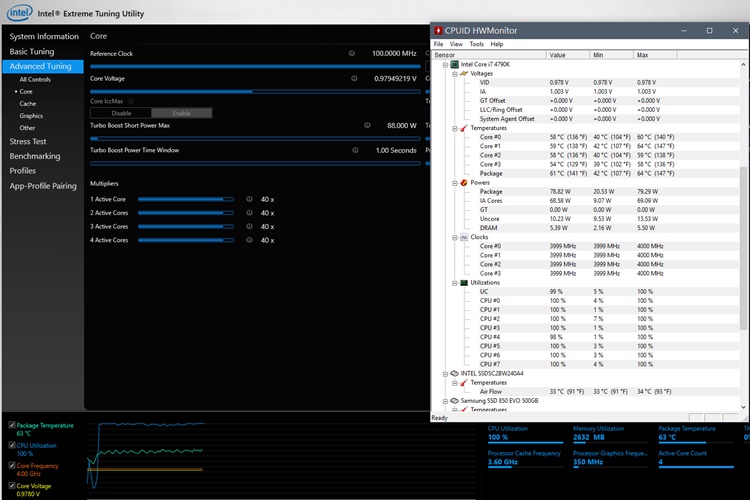The width and height of the screenshot is (750, 500).
Task: Click the Sensor column header in HWMonitor
Action: coord(489,55)
